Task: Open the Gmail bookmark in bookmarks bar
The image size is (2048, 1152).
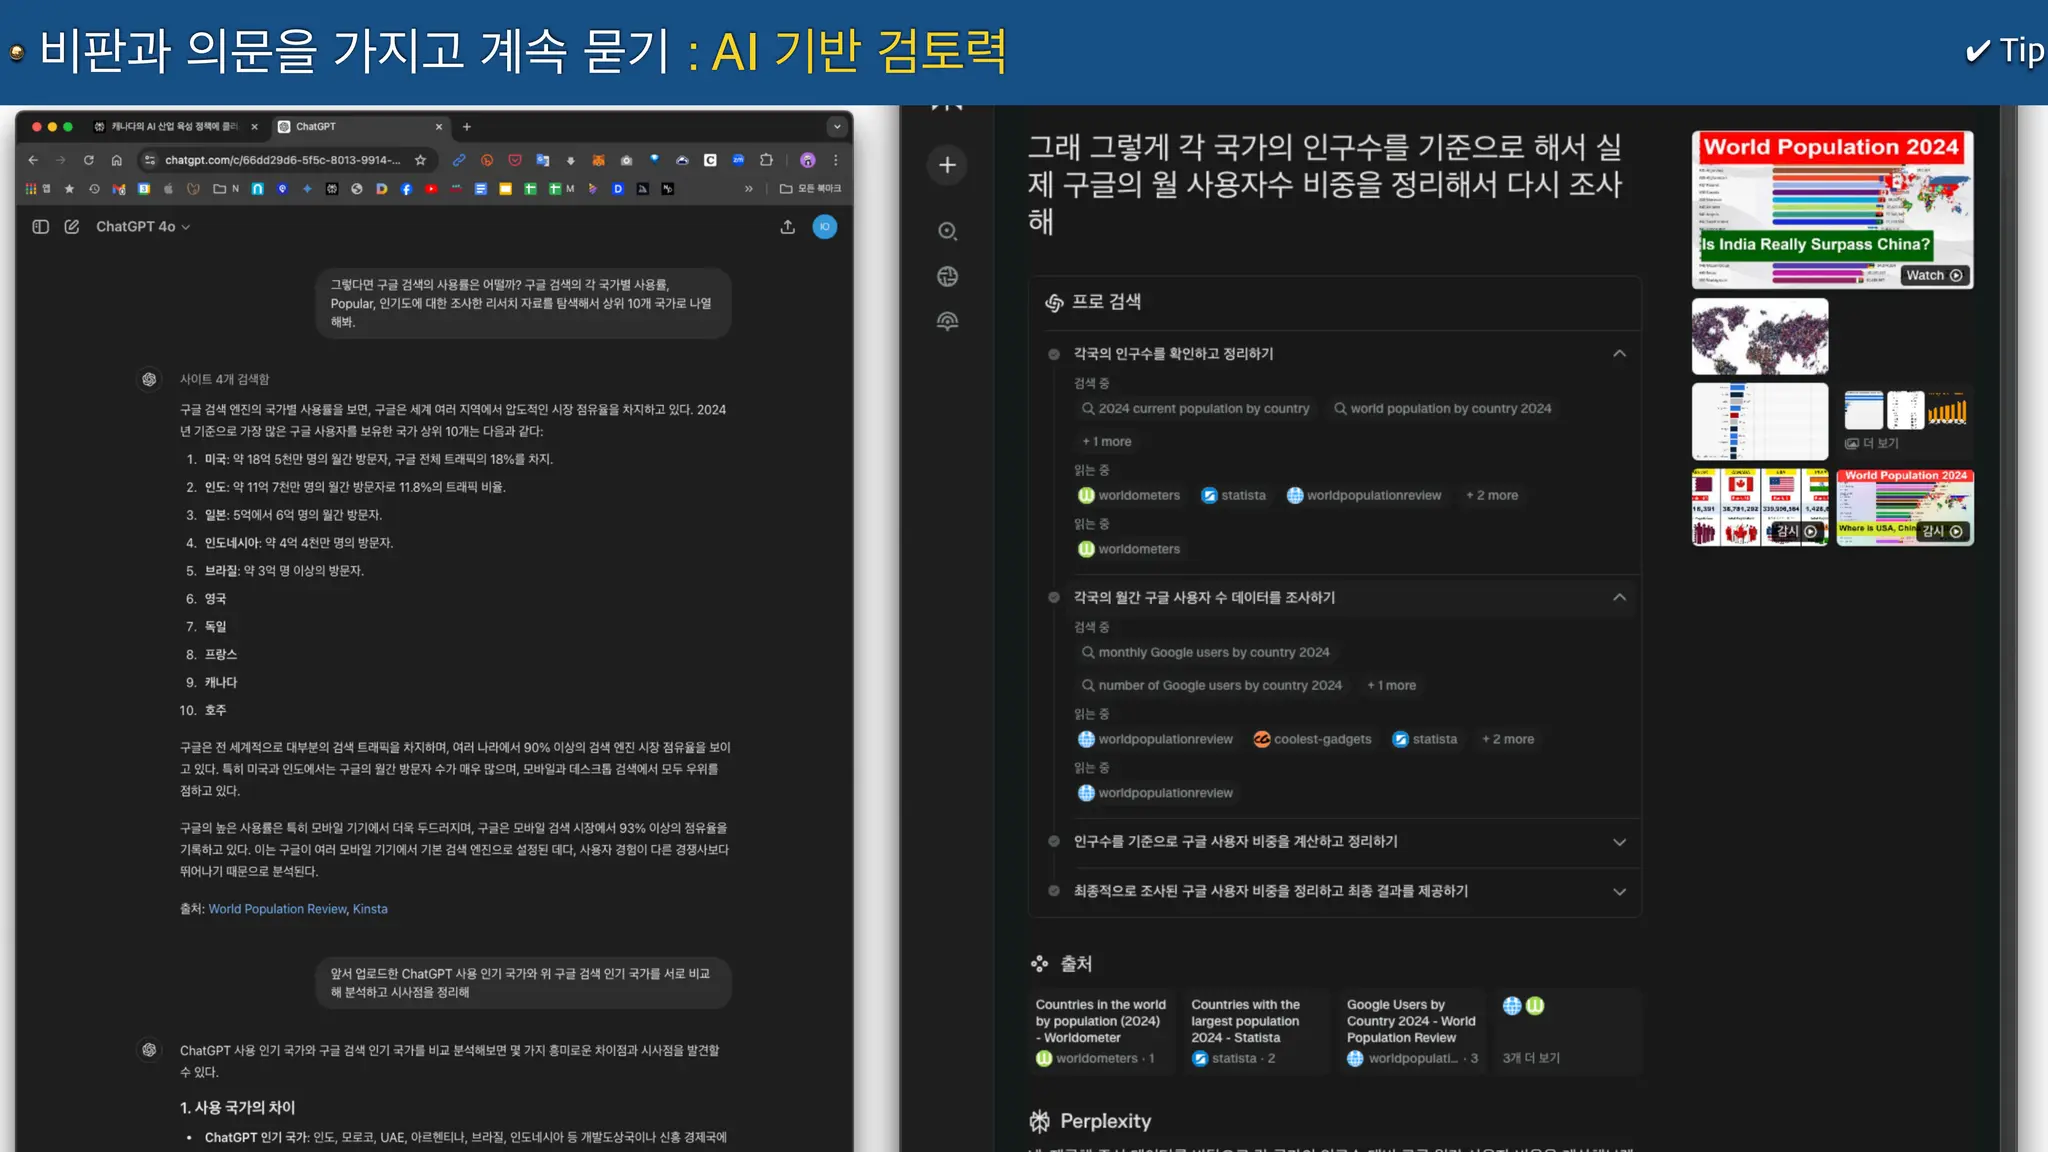Action: [119, 188]
